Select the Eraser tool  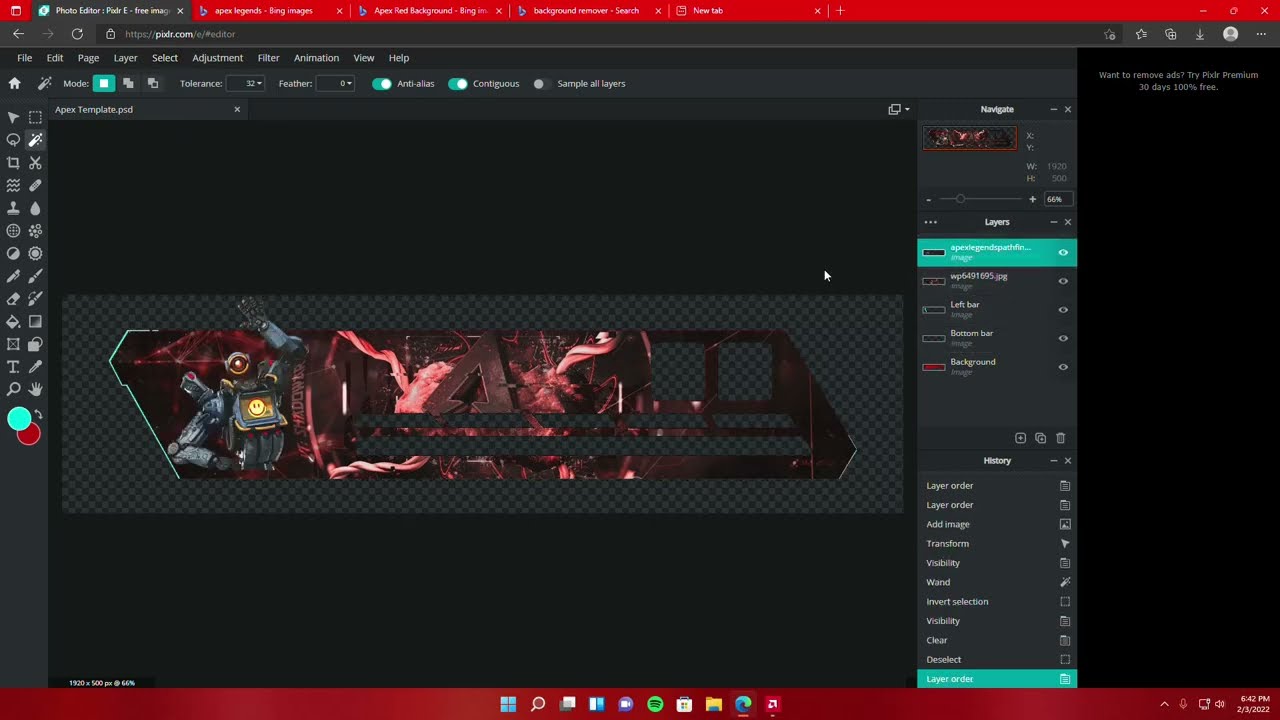pyautogui.click(x=13, y=299)
